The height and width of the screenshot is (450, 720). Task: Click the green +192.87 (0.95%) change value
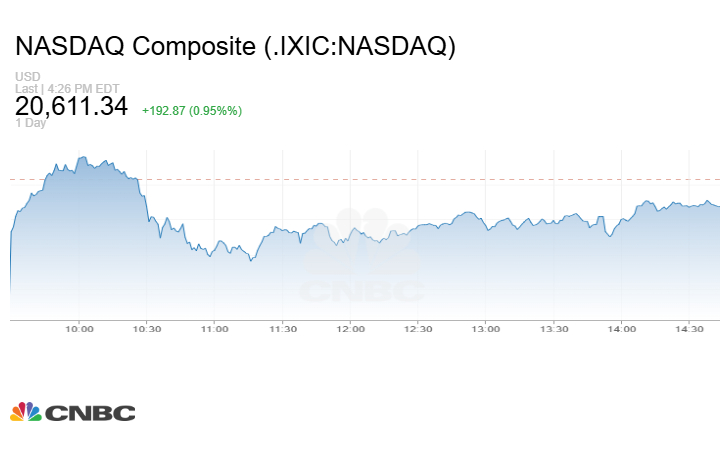pyautogui.click(x=192, y=110)
